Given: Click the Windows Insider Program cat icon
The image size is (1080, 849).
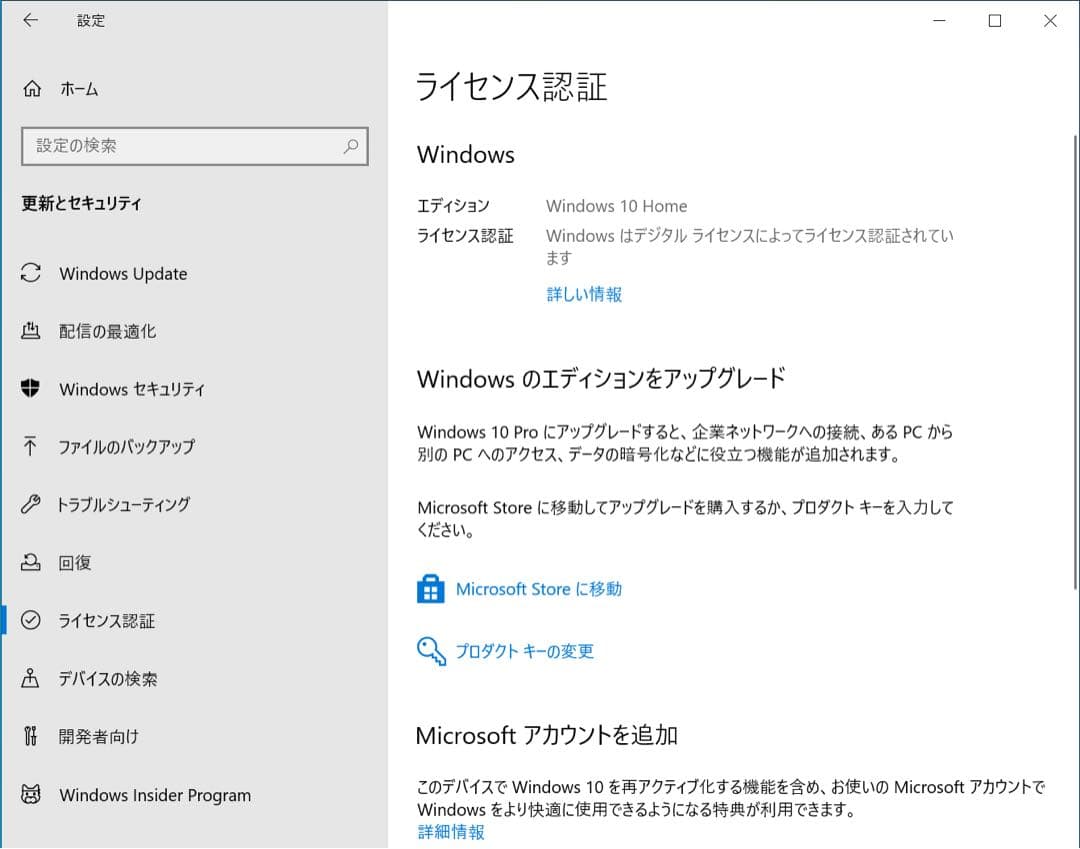Looking at the screenshot, I should point(31,795).
